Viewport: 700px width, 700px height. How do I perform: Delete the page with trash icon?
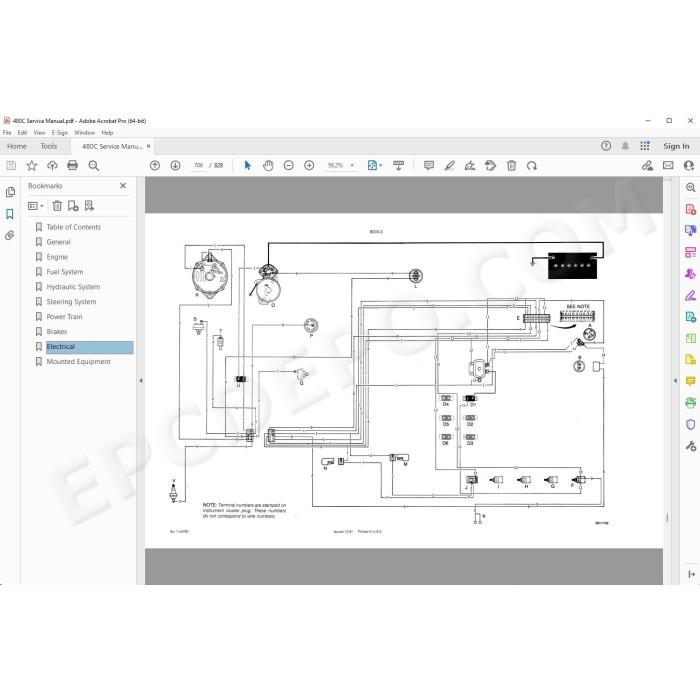point(512,166)
